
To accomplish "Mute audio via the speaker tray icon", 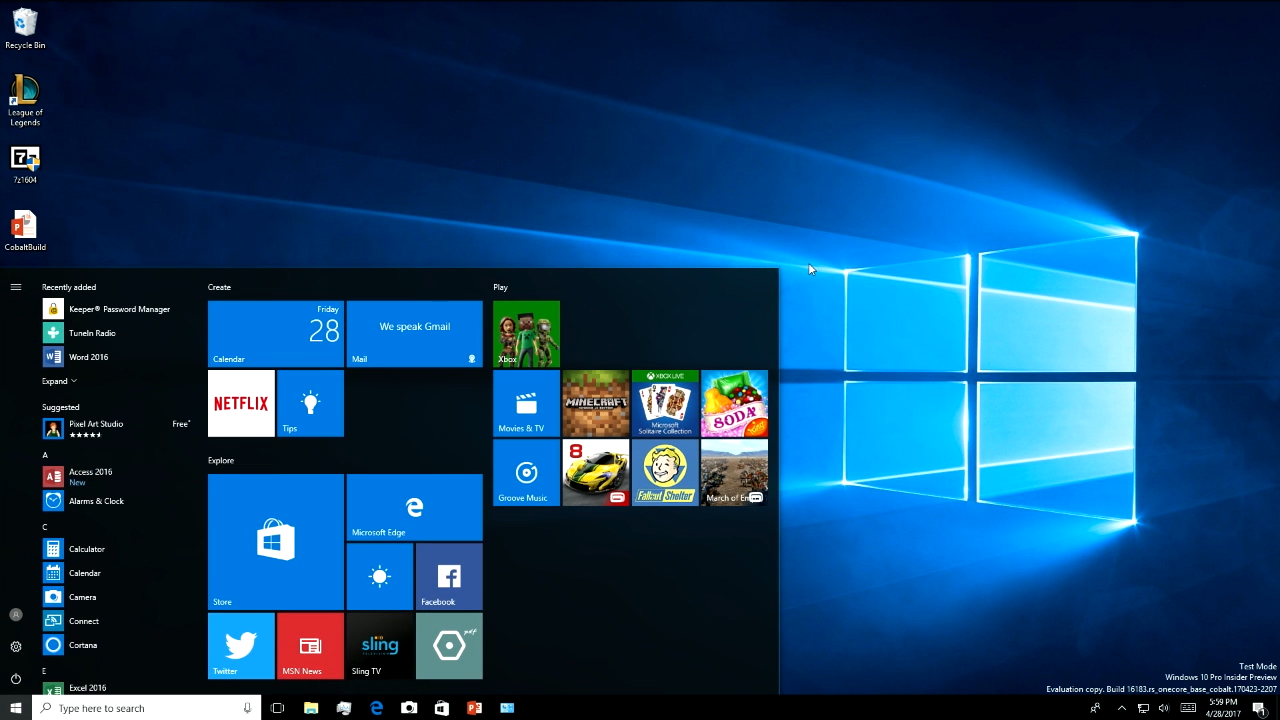I will [x=1164, y=708].
